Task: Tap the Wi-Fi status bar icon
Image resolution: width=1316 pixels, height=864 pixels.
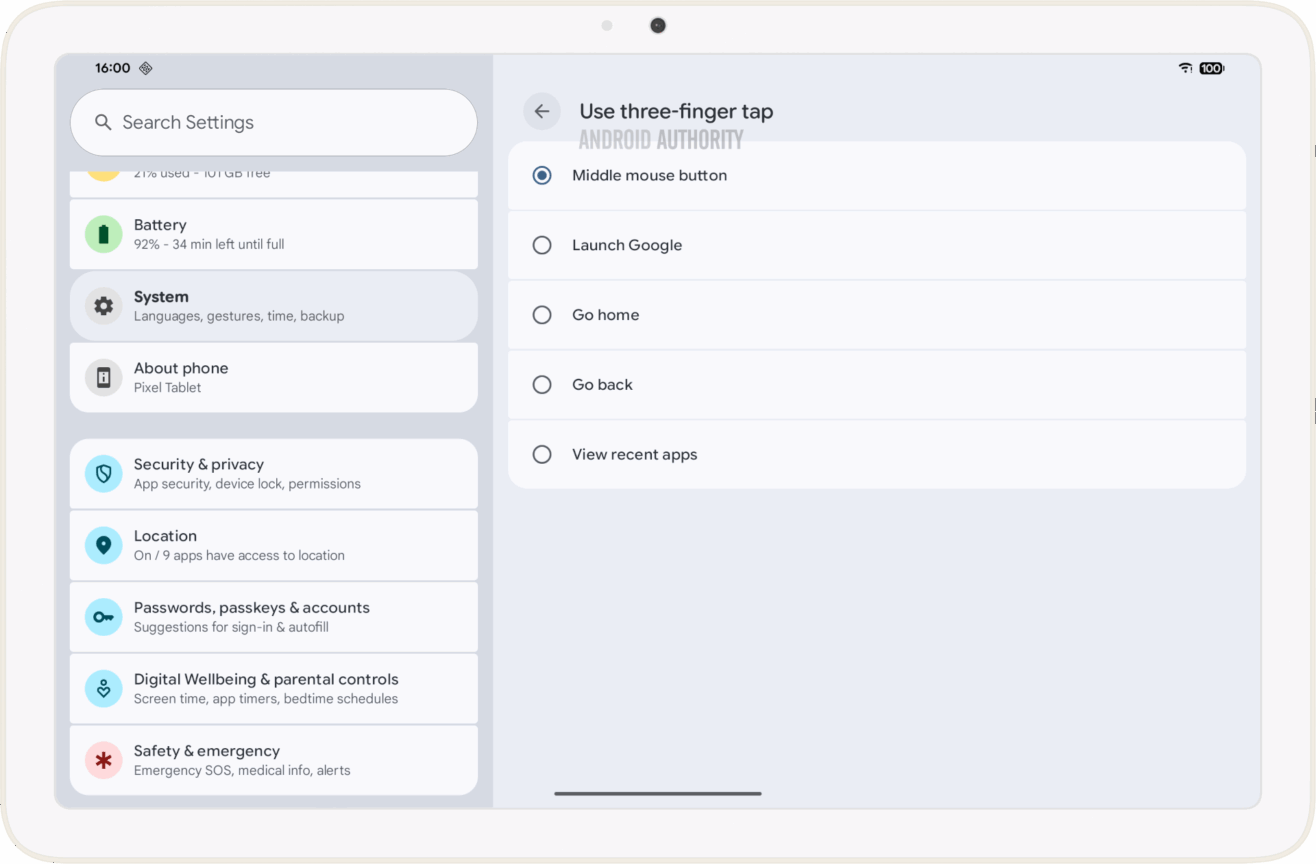Action: (1185, 68)
